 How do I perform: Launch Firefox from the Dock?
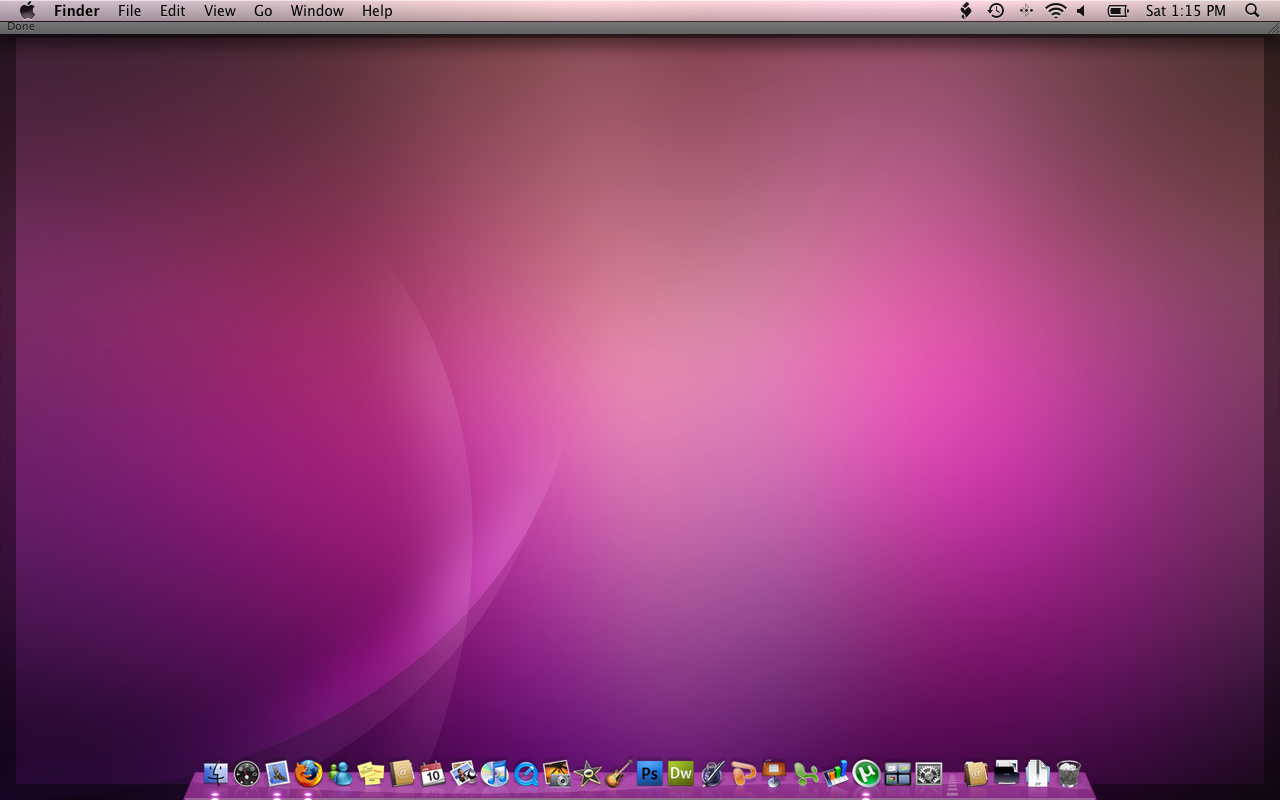(x=308, y=773)
